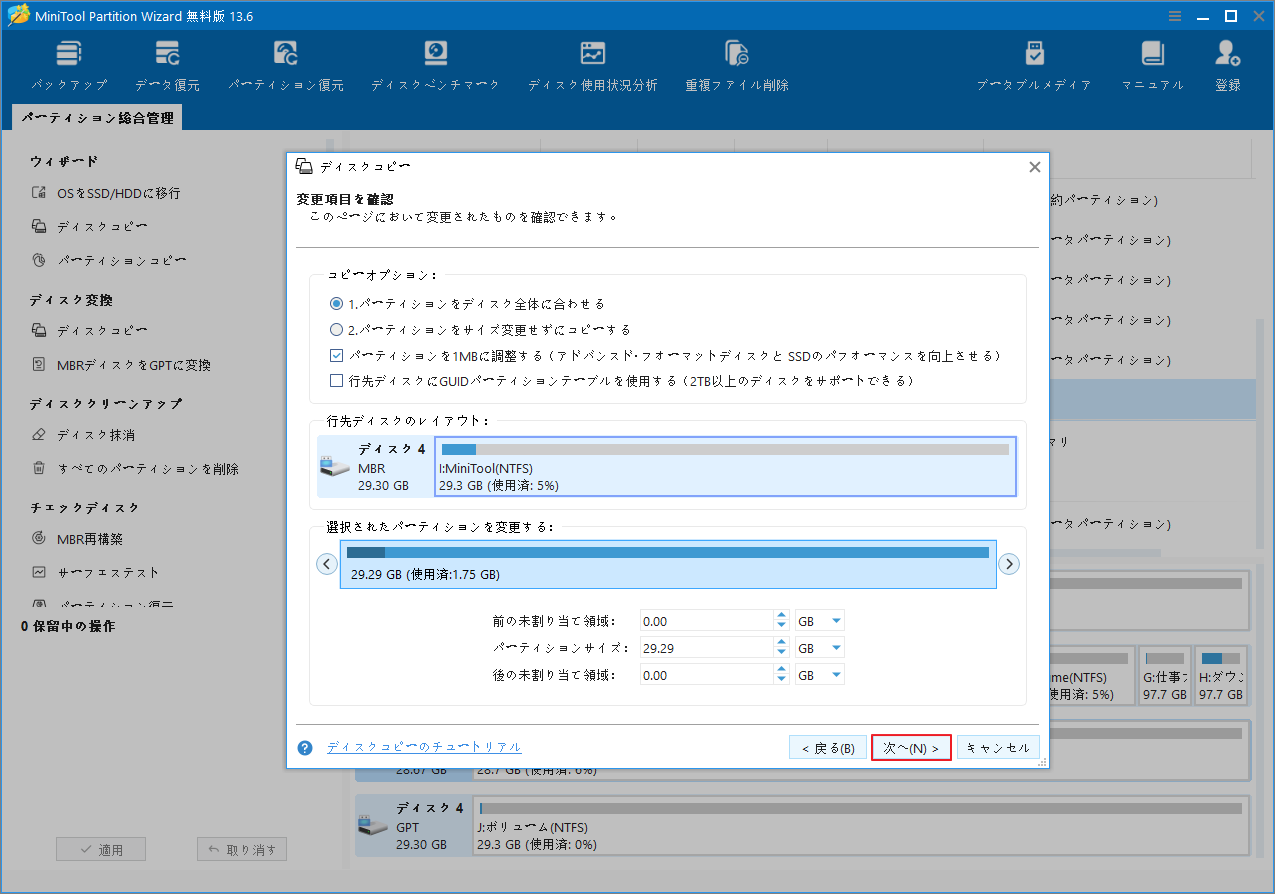Open the マニュアル help icon
Screen dimensions: 1275x894
(1152, 62)
